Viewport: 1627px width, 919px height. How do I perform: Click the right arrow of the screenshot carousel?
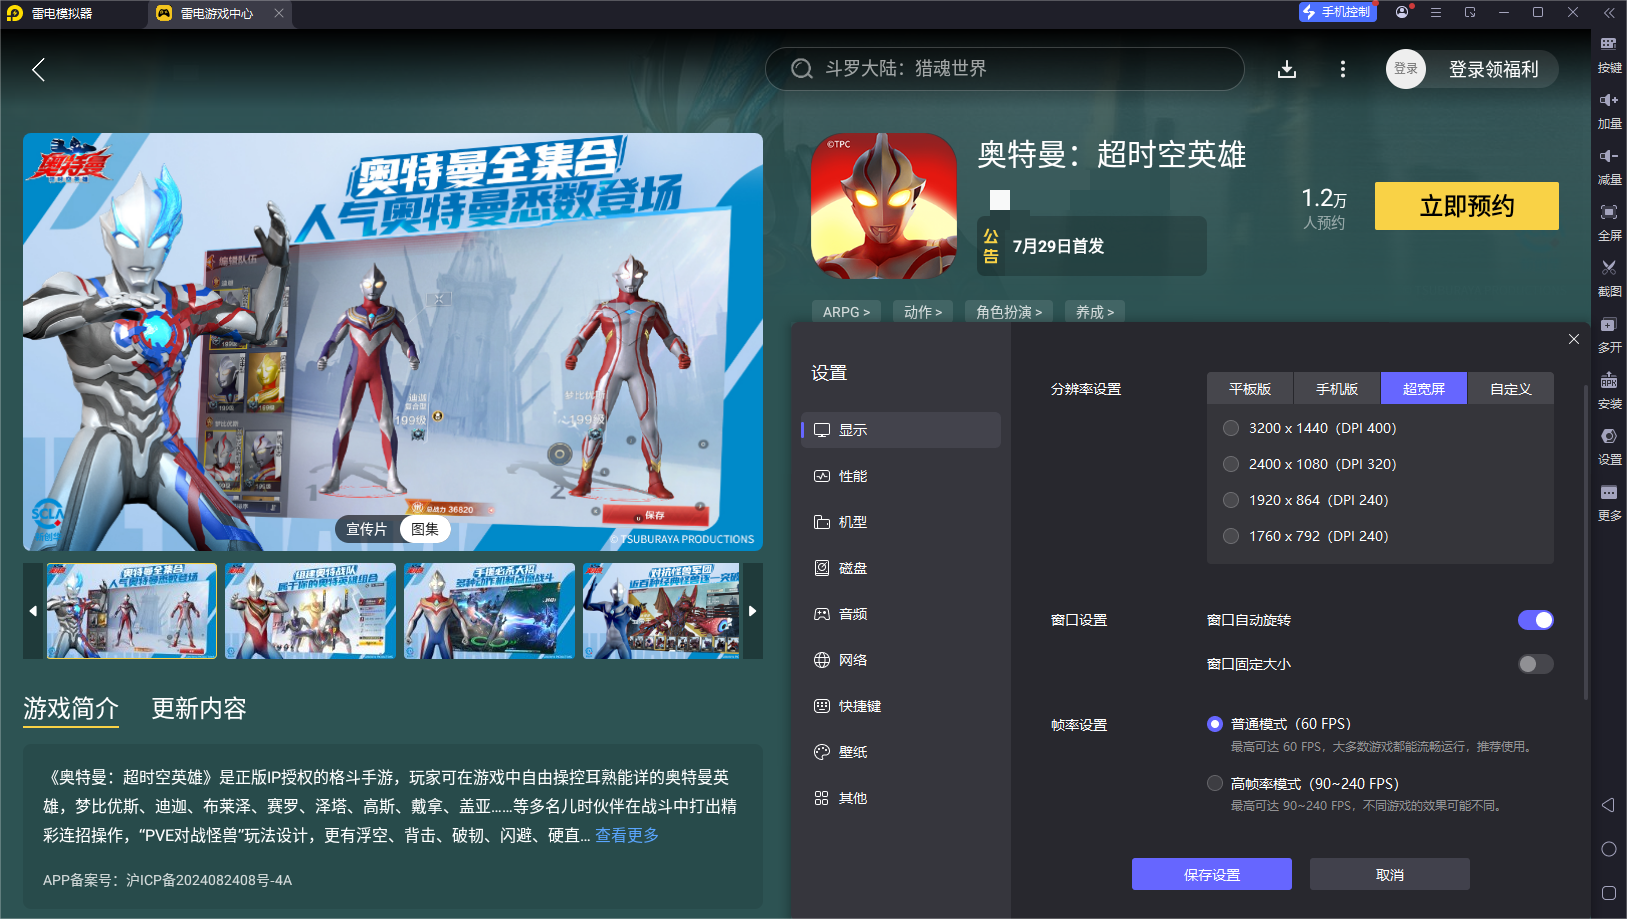coord(753,610)
